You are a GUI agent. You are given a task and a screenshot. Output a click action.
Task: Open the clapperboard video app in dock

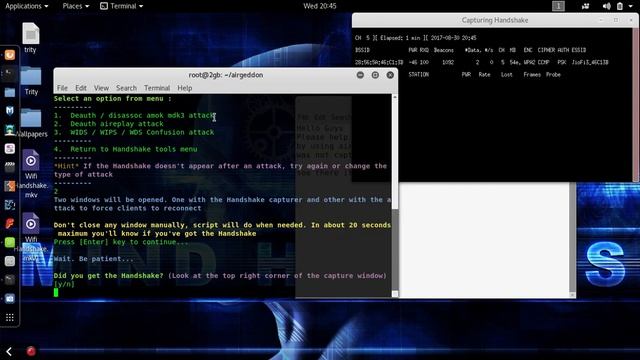(x=10, y=167)
